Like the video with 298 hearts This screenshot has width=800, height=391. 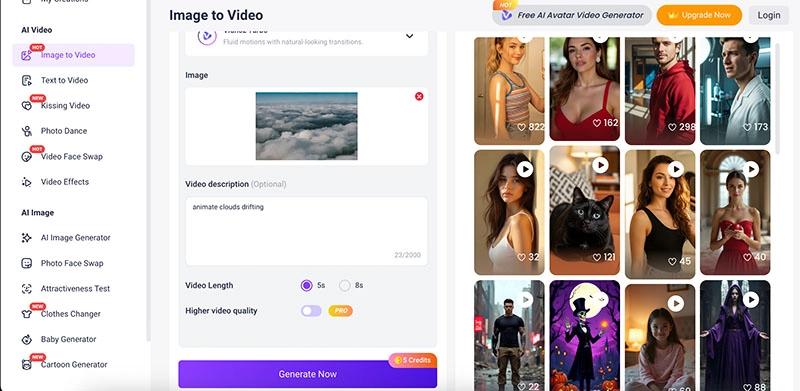pyautogui.click(x=672, y=127)
